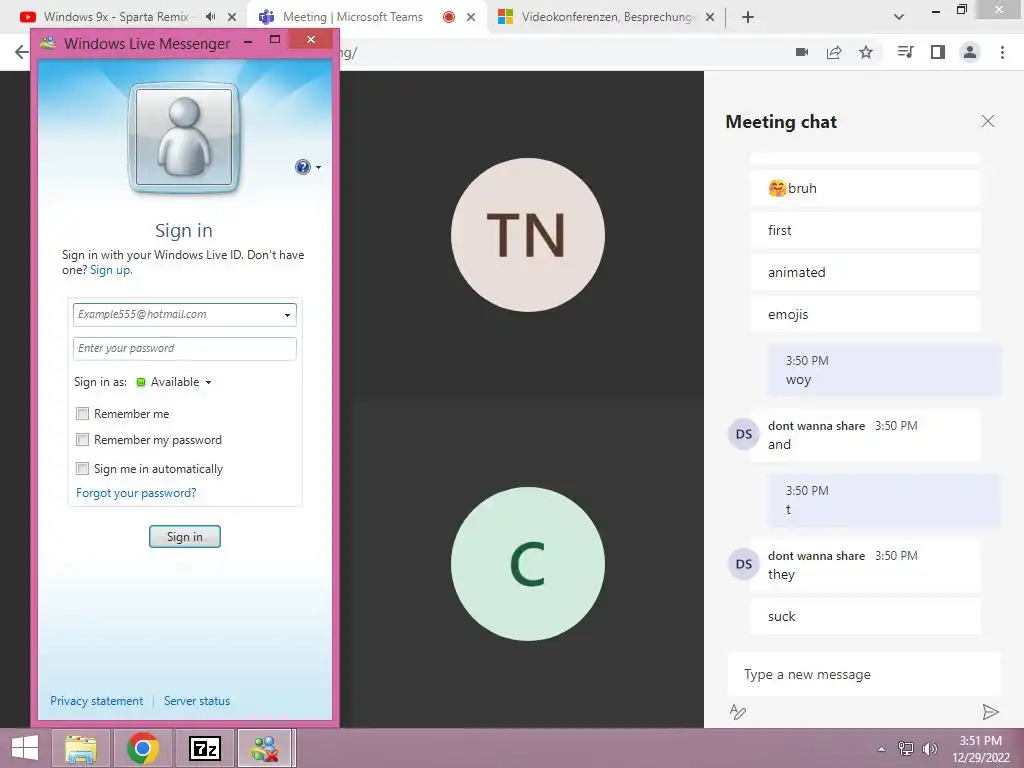Image resolution: width=1024 pixels, height=768 pixels.
Task: Click the volume tray icon
Action: click(x=929, y=748)
